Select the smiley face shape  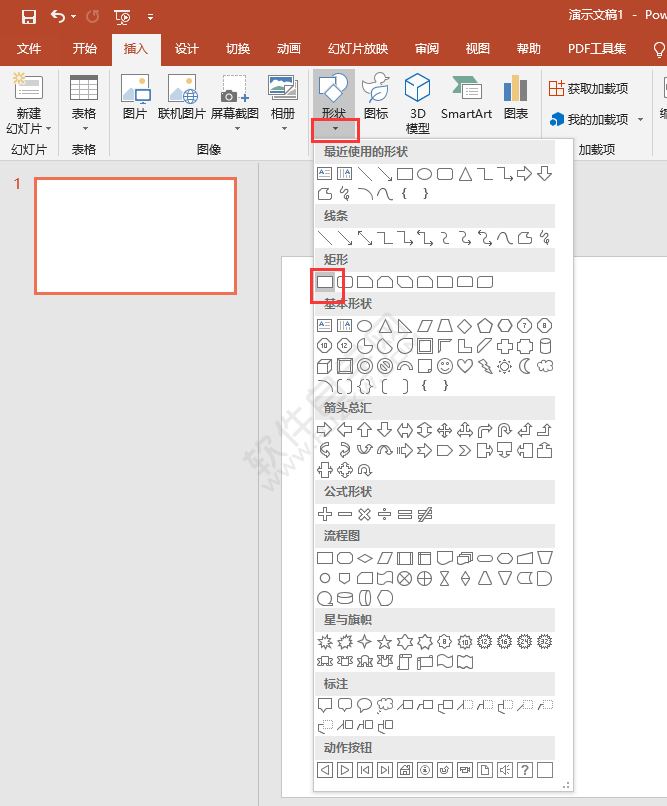click(444, 366)
